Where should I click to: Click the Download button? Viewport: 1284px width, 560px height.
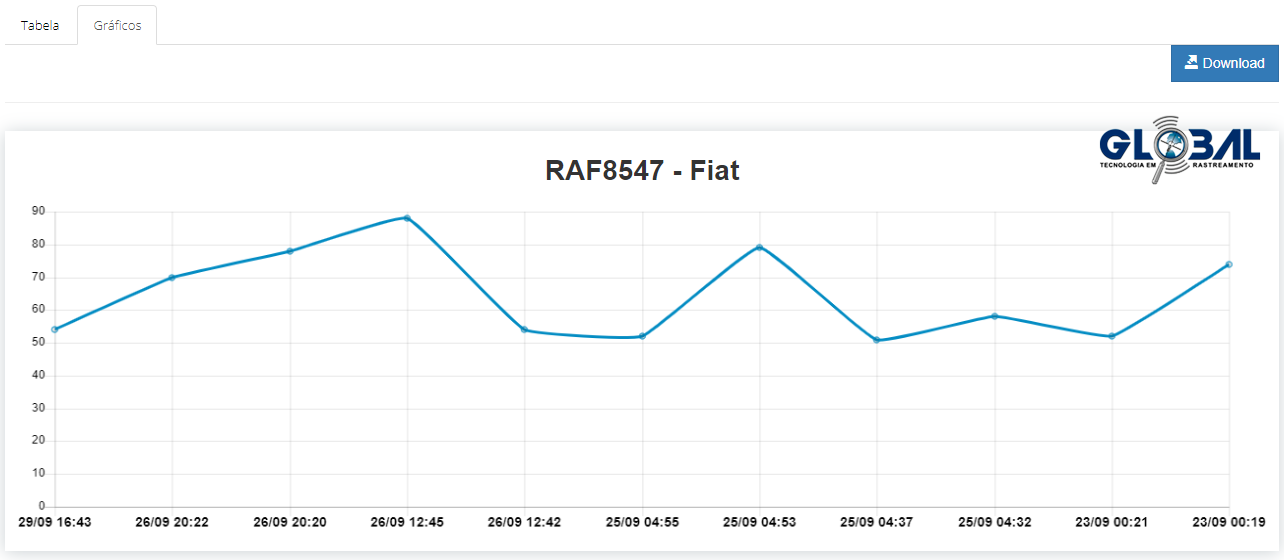(x=1224, y=63)
